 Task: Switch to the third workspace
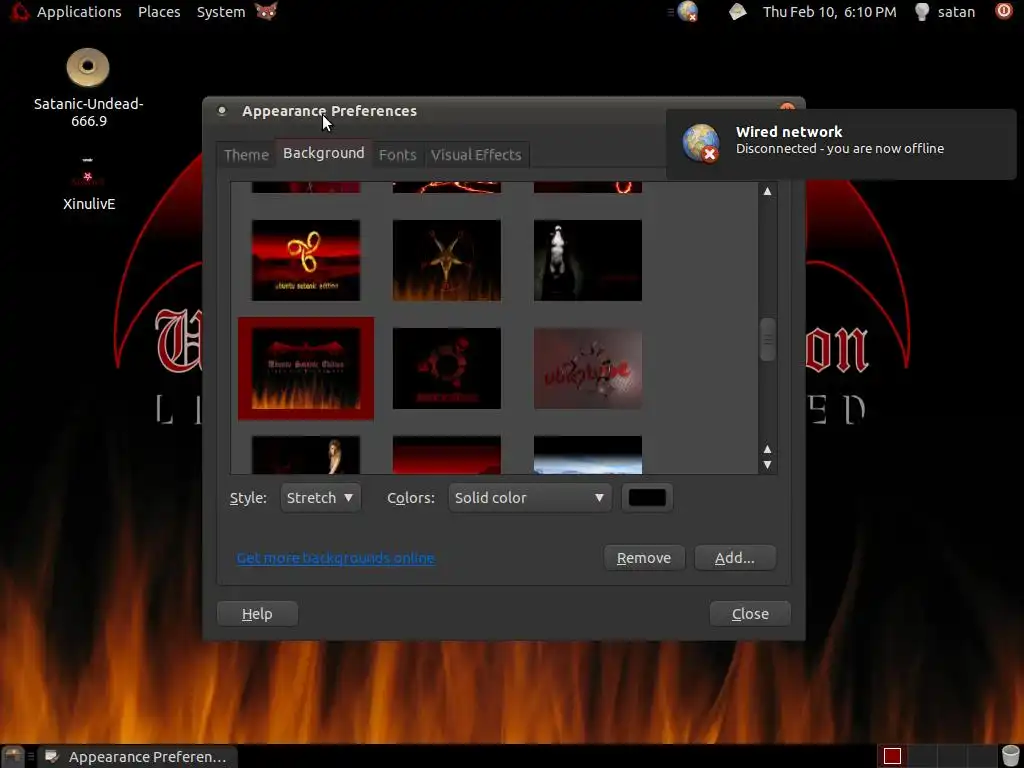pyautogui.click(x=952, y=756)
